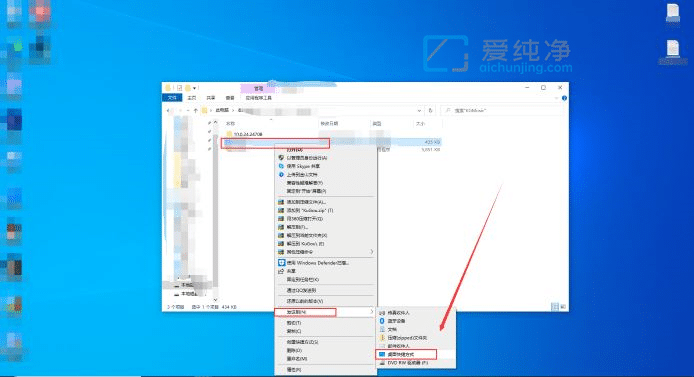Expand the other compression commands submenu arrow
The height and width of the screenshot is (377, 694).
[x=371, y=252]
